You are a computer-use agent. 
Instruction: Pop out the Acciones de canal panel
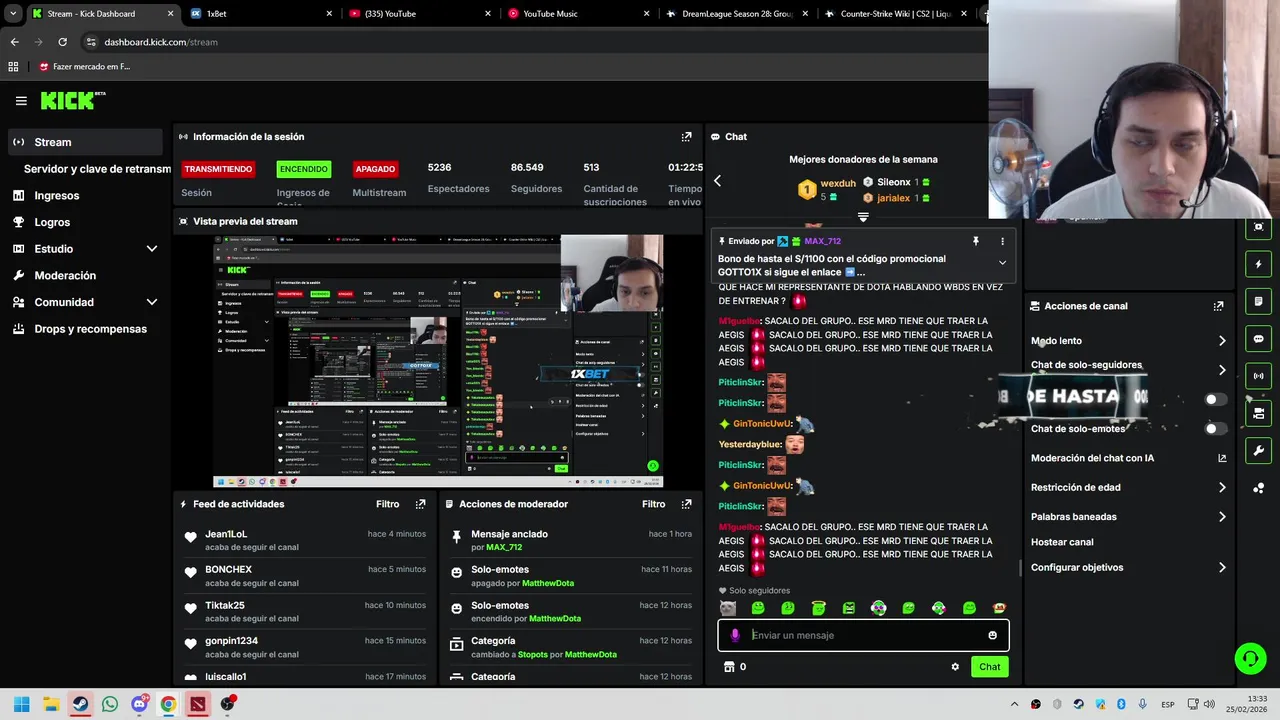point(1218,306)
